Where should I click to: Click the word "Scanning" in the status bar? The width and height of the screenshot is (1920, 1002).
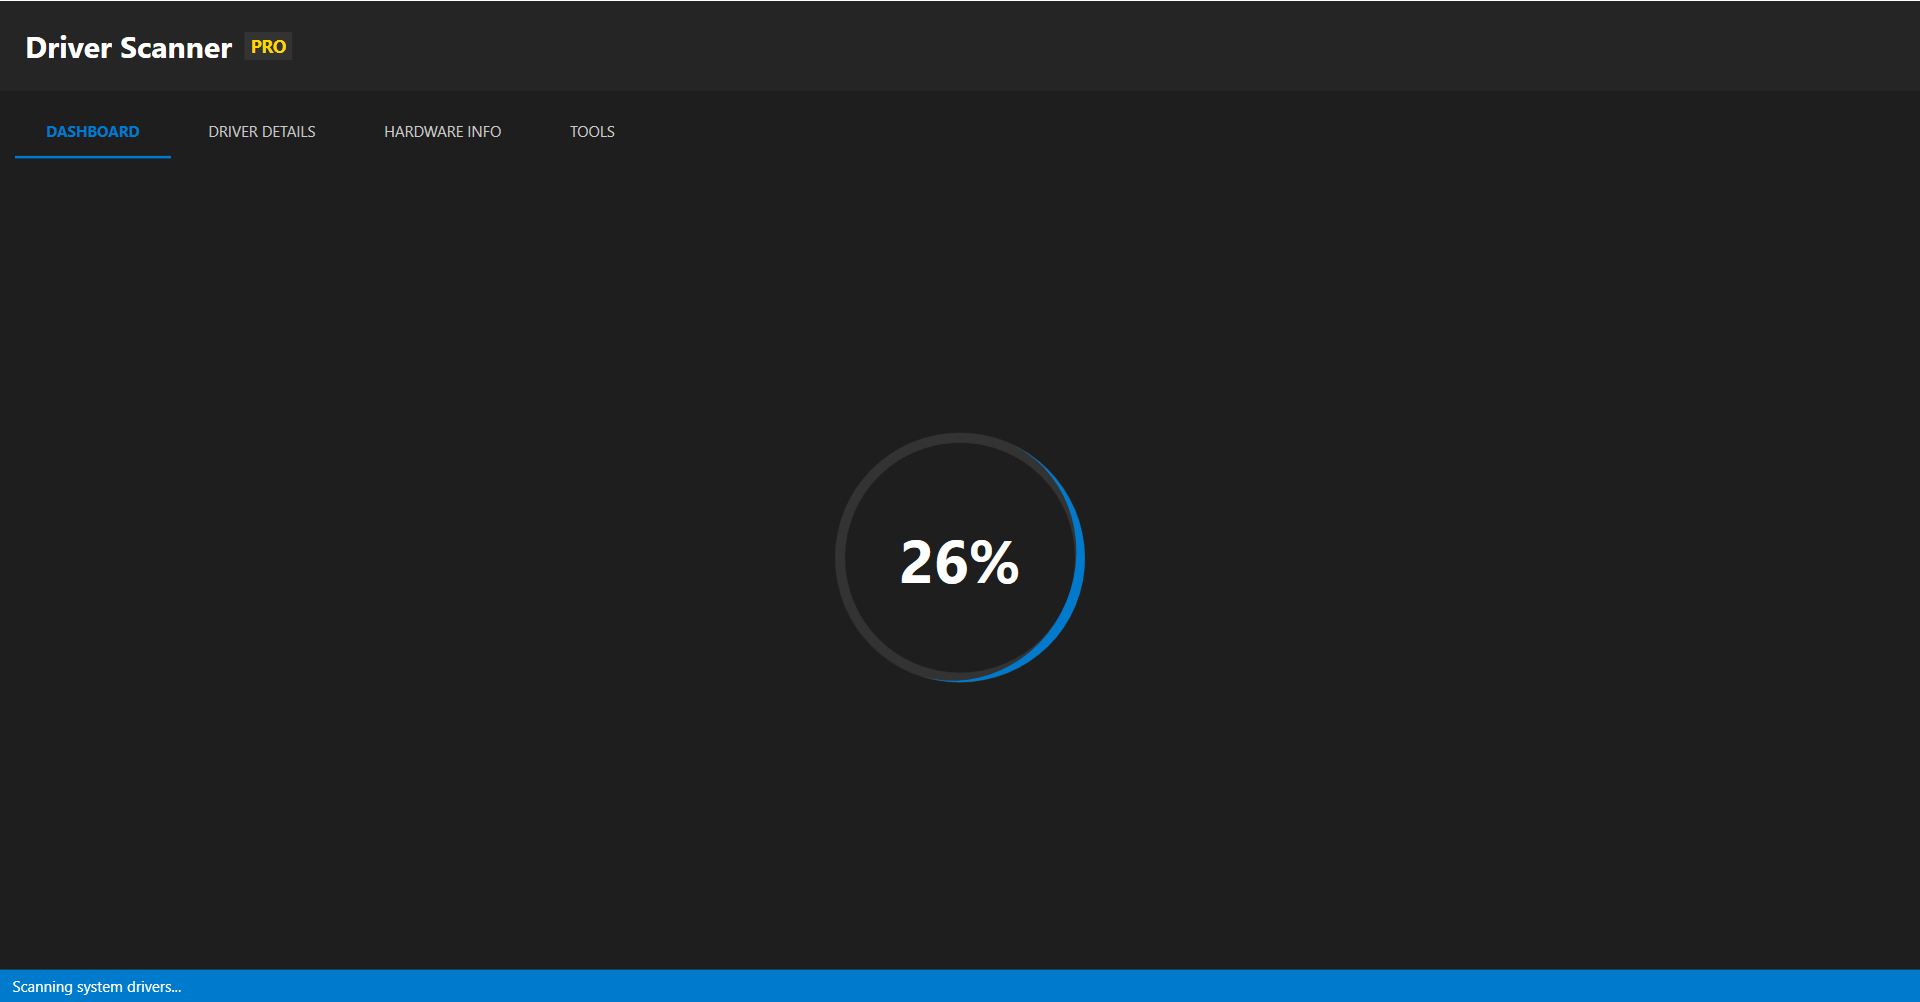(x=42, y=987)
